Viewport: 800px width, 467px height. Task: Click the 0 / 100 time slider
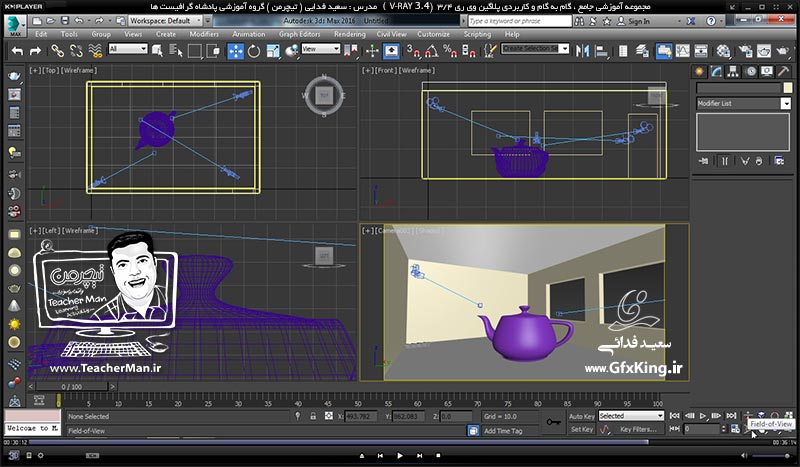click(x=71, y=387)
